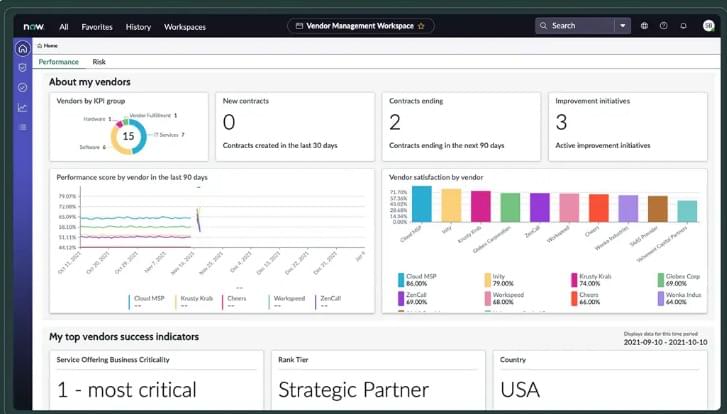Viewport: 727px width, 414px height.
Task: Open the user profile avatar
Action: pyautogui.click(x=708, y=26)
